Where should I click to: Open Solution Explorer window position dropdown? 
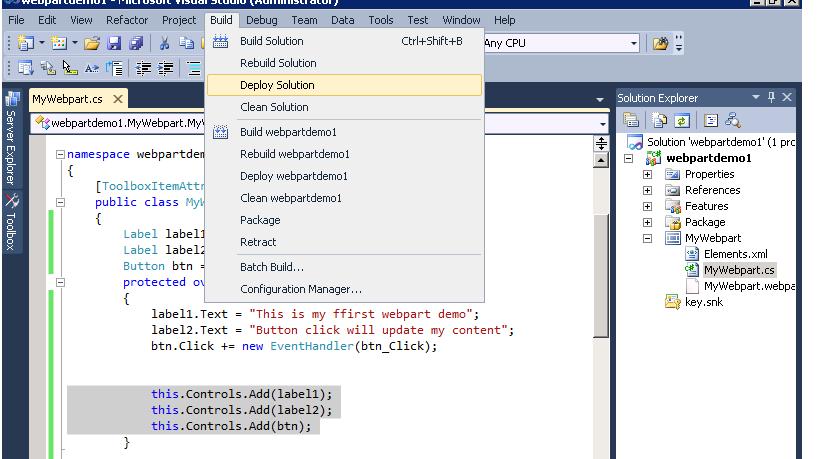tap(756, 97)
